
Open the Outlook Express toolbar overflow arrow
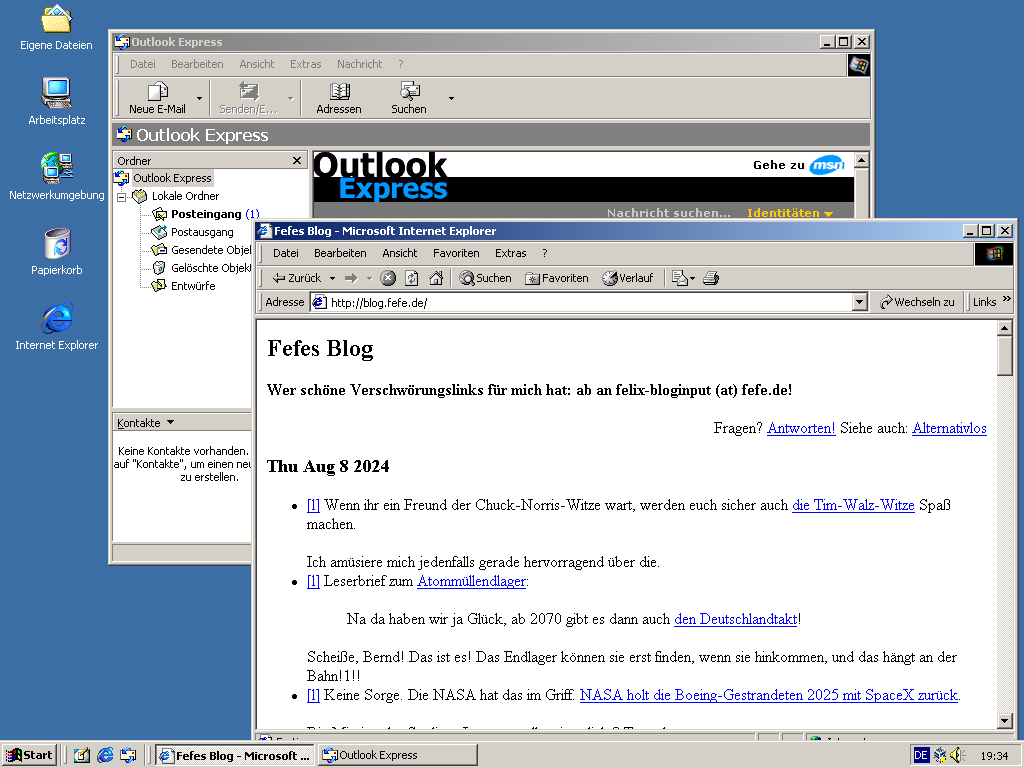pyautogui.click(x=451, y=99)
